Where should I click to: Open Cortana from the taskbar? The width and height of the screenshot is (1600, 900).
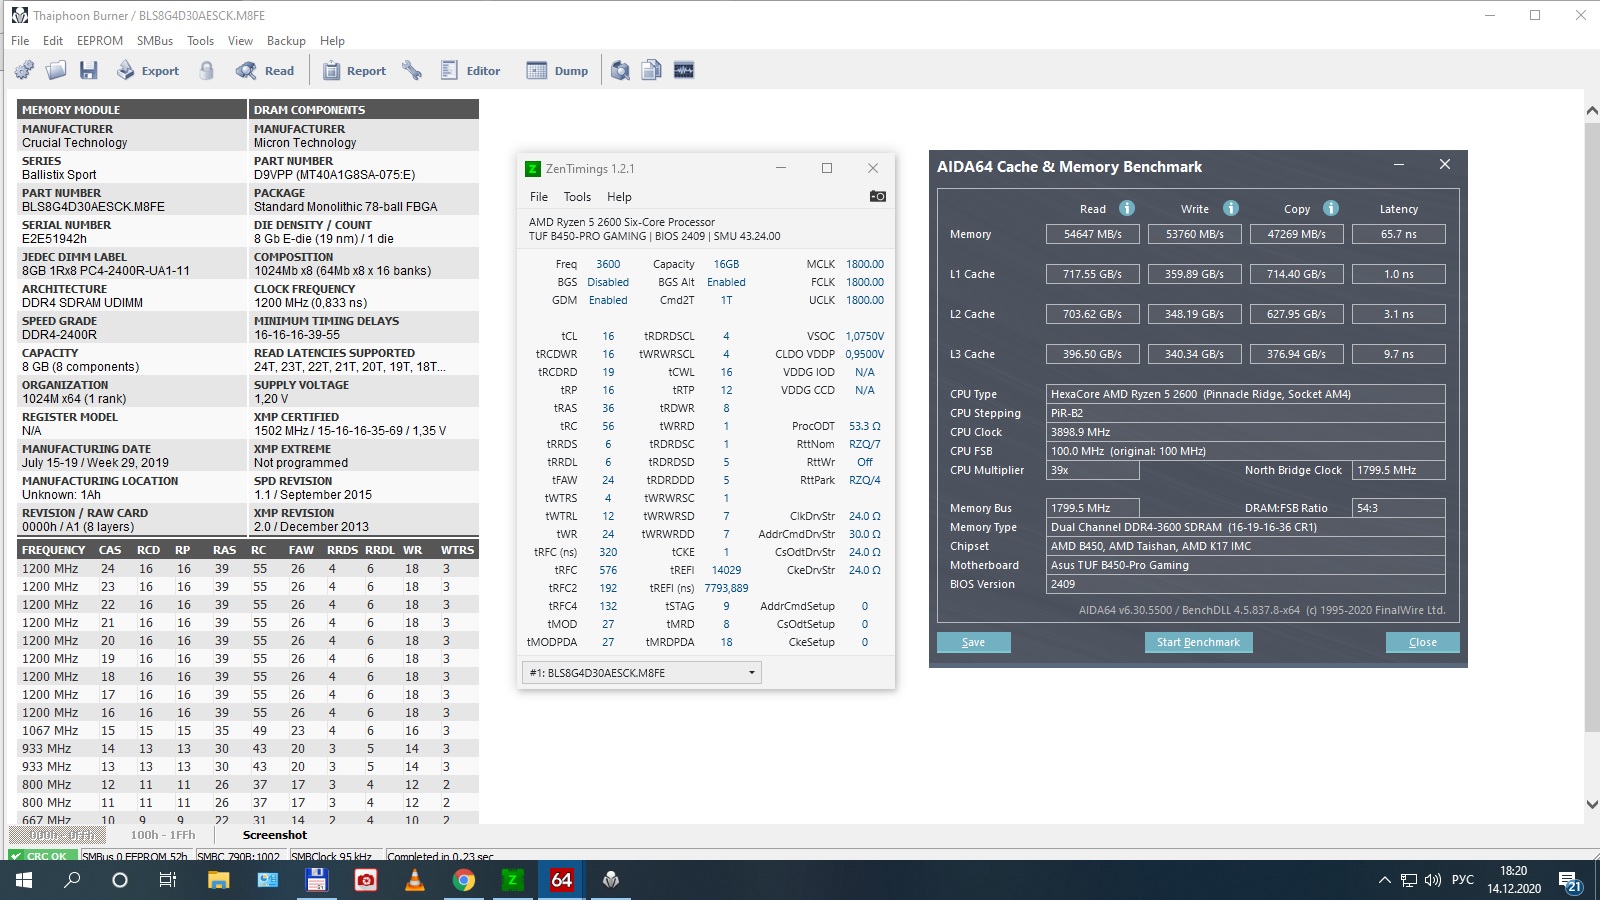tap(120, 880)
